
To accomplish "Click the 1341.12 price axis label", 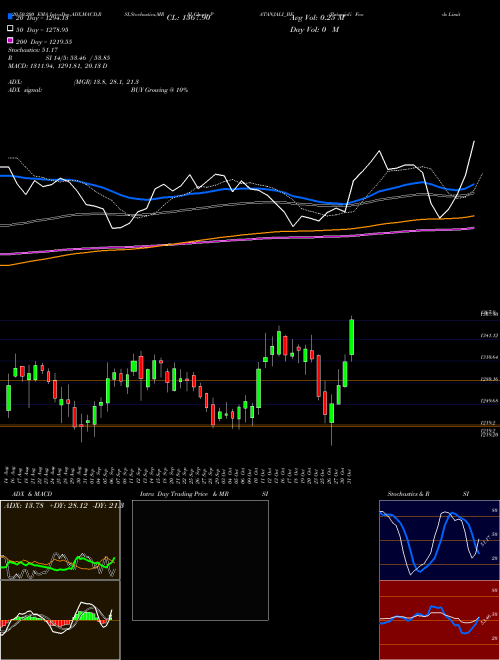I will pos(489,335).
